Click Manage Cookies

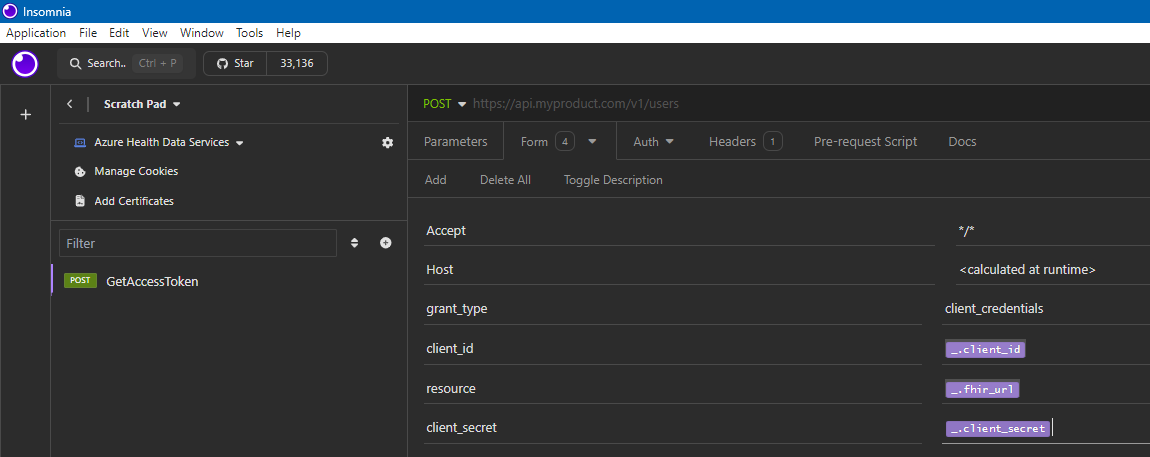[x=136, y=172]
